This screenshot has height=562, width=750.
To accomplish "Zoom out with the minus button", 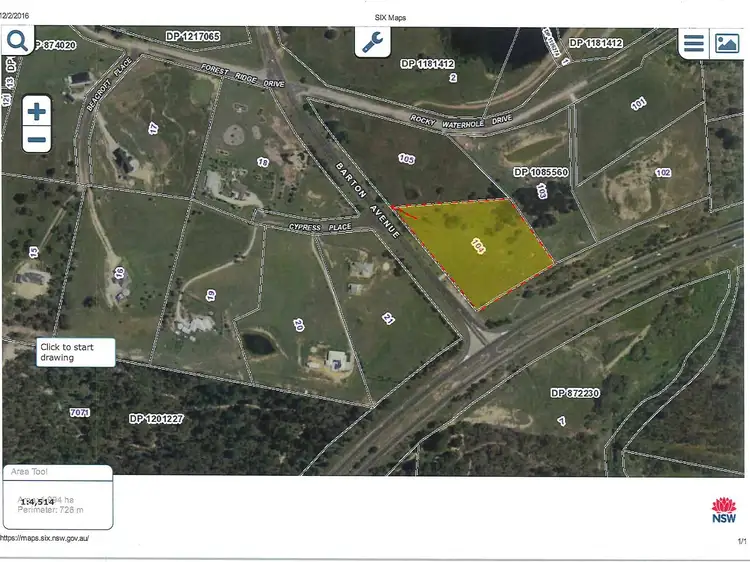I will tap(37, 140).
